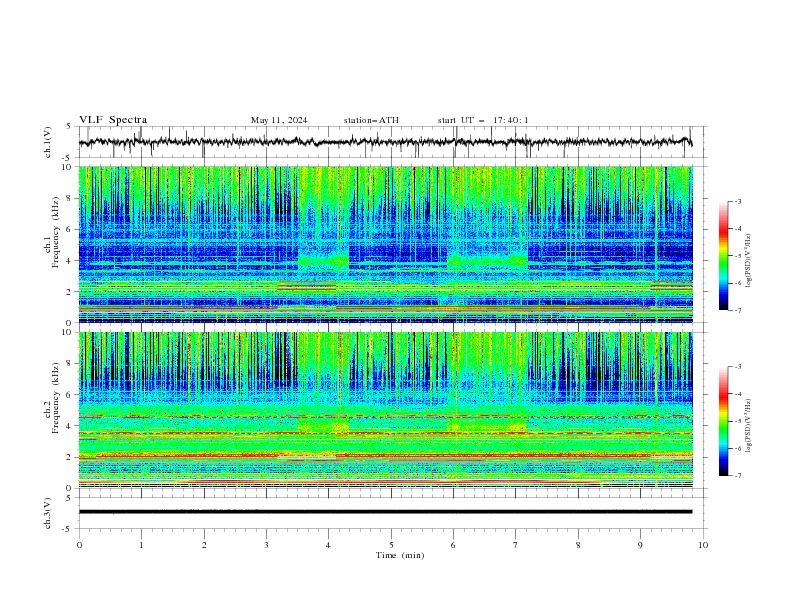This screenshot has width=792, height=612.
Task: Select the ch.1 color bar "log(PSD)(V²/Hz)" label
Action: point(748,261)
